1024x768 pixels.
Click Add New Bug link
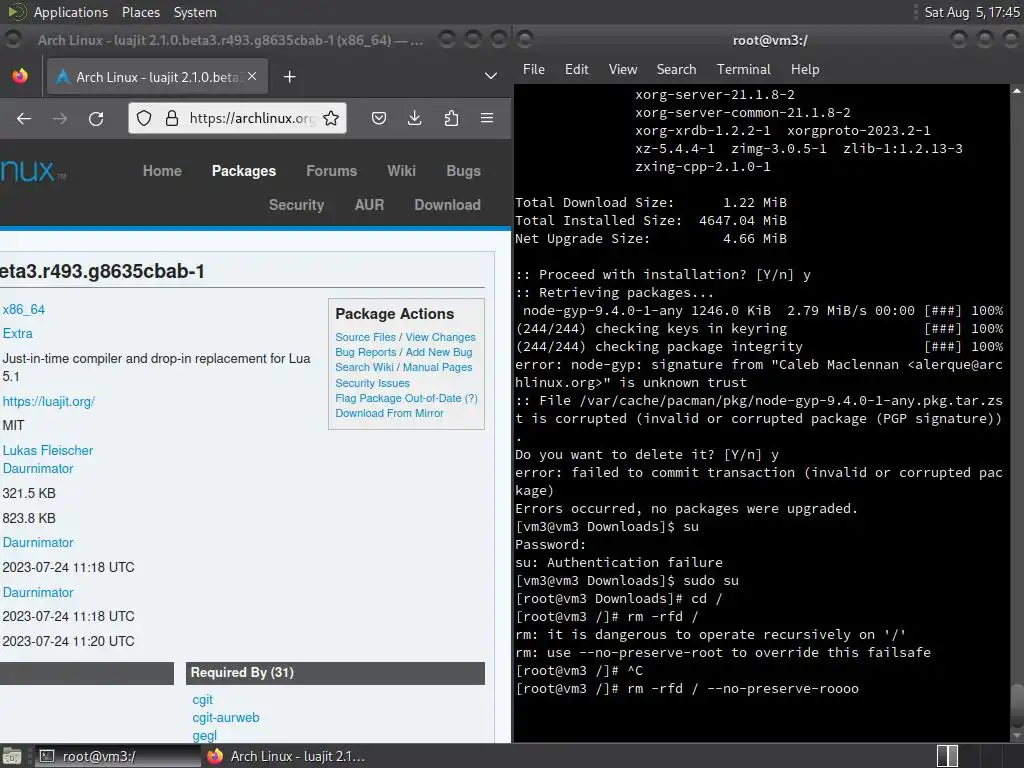tap(439, 352)
